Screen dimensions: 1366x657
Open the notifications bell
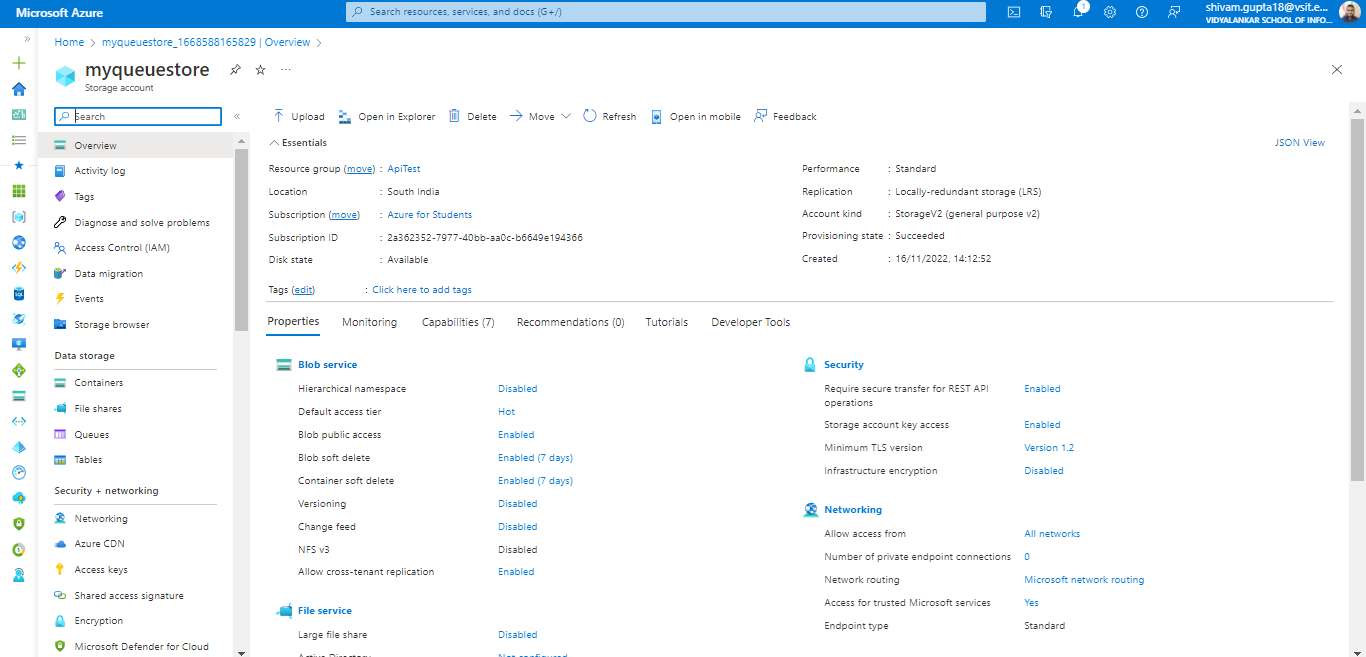(x=1078, y=12)
